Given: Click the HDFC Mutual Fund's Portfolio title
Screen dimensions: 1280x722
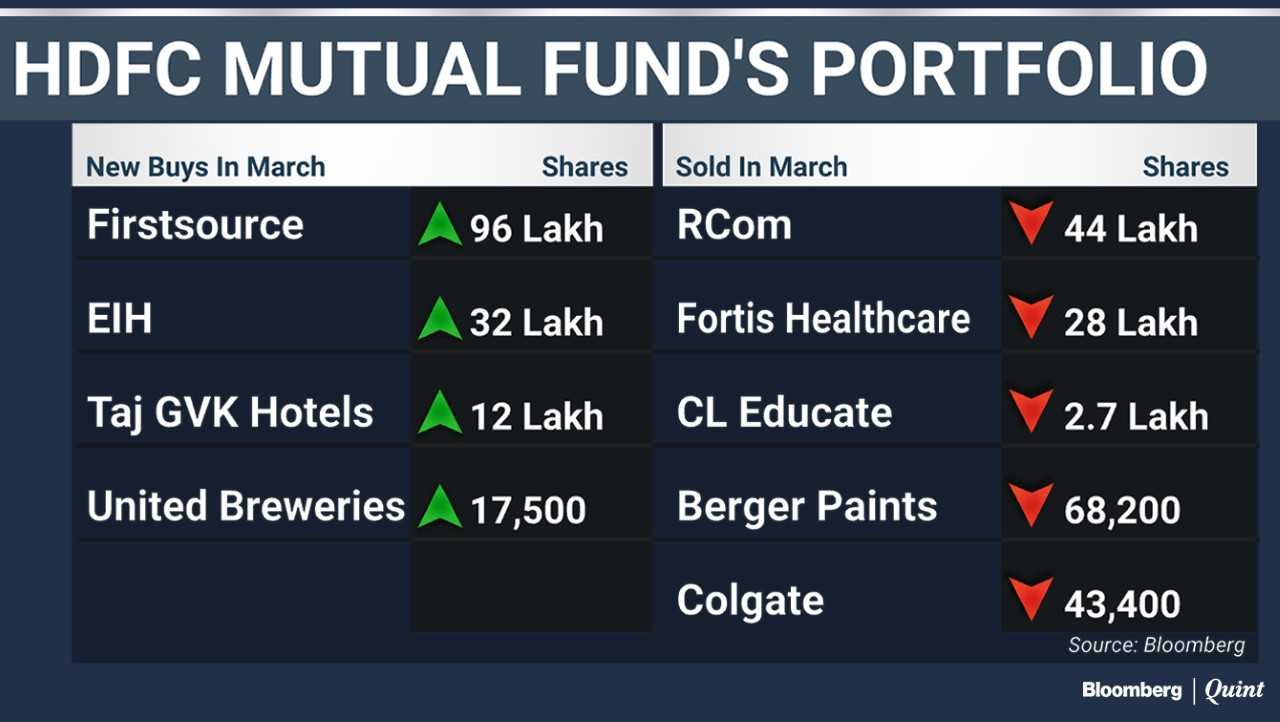Looking at the screenshot, I should pyautogui.click(x=610, y=70).
